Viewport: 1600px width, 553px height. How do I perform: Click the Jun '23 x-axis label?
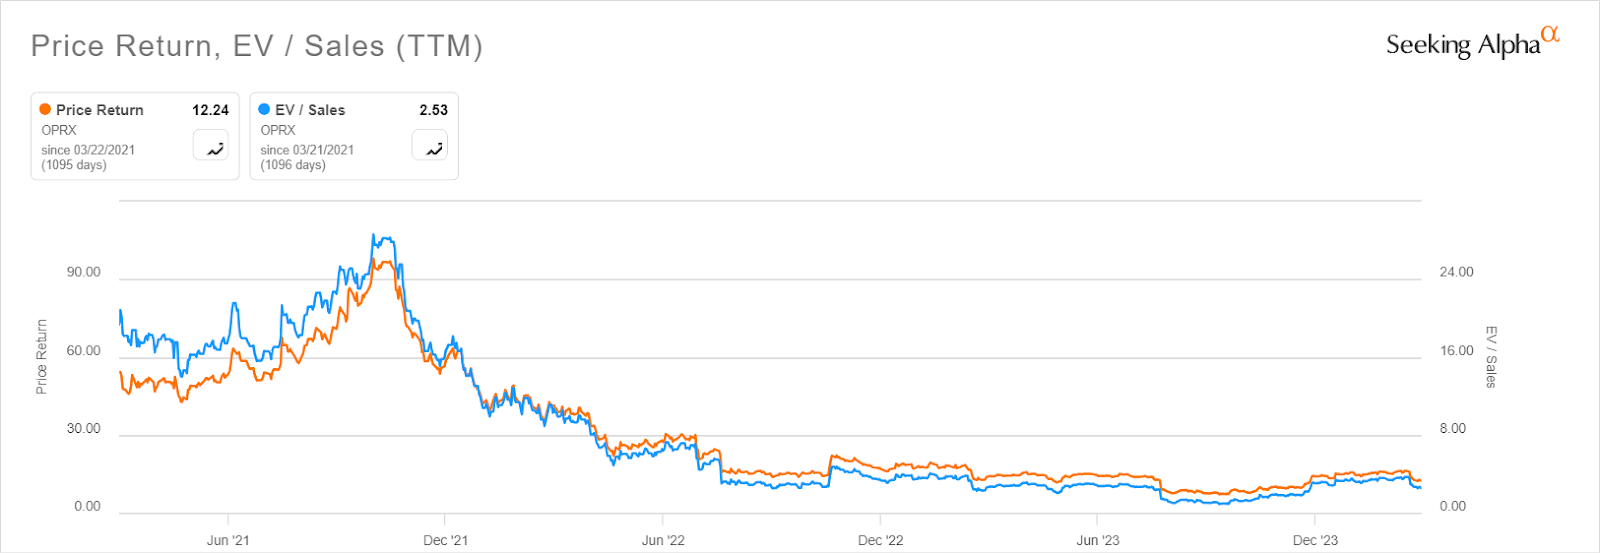[1098, 540]
